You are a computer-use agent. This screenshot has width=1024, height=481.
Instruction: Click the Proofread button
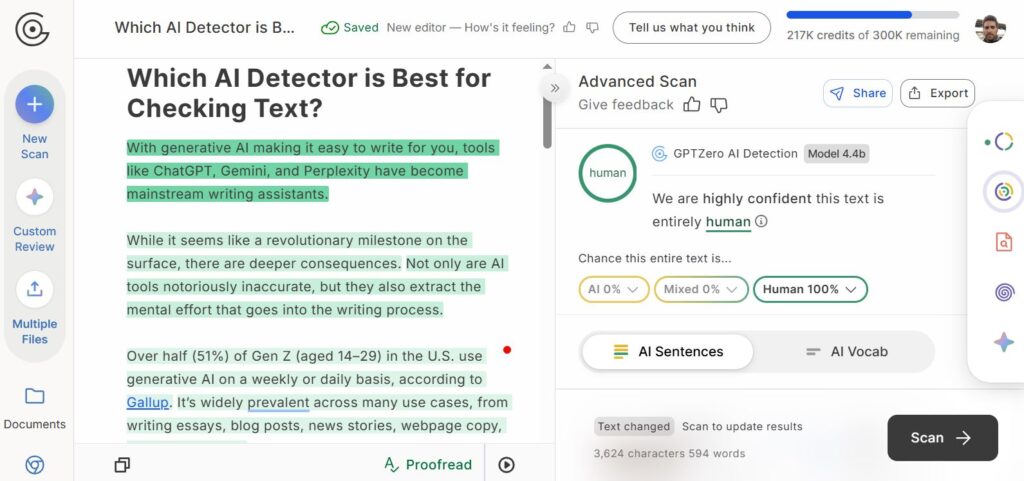click(428, 465)
